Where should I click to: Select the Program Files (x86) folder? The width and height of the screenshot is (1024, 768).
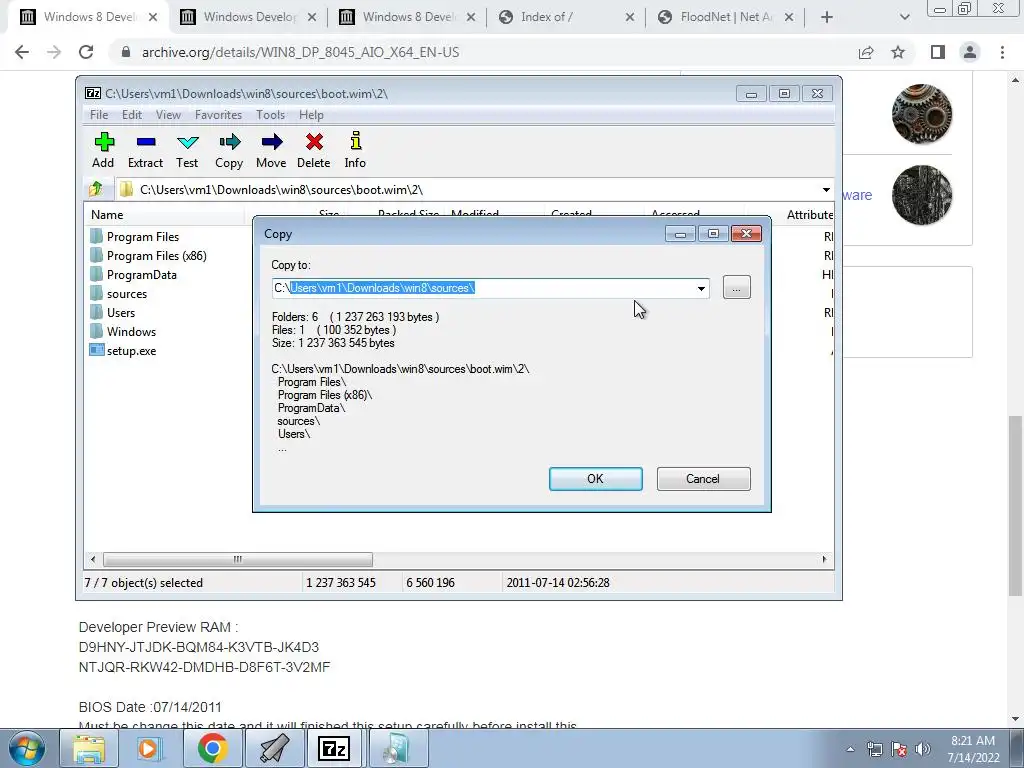click(x=148, y=255)
